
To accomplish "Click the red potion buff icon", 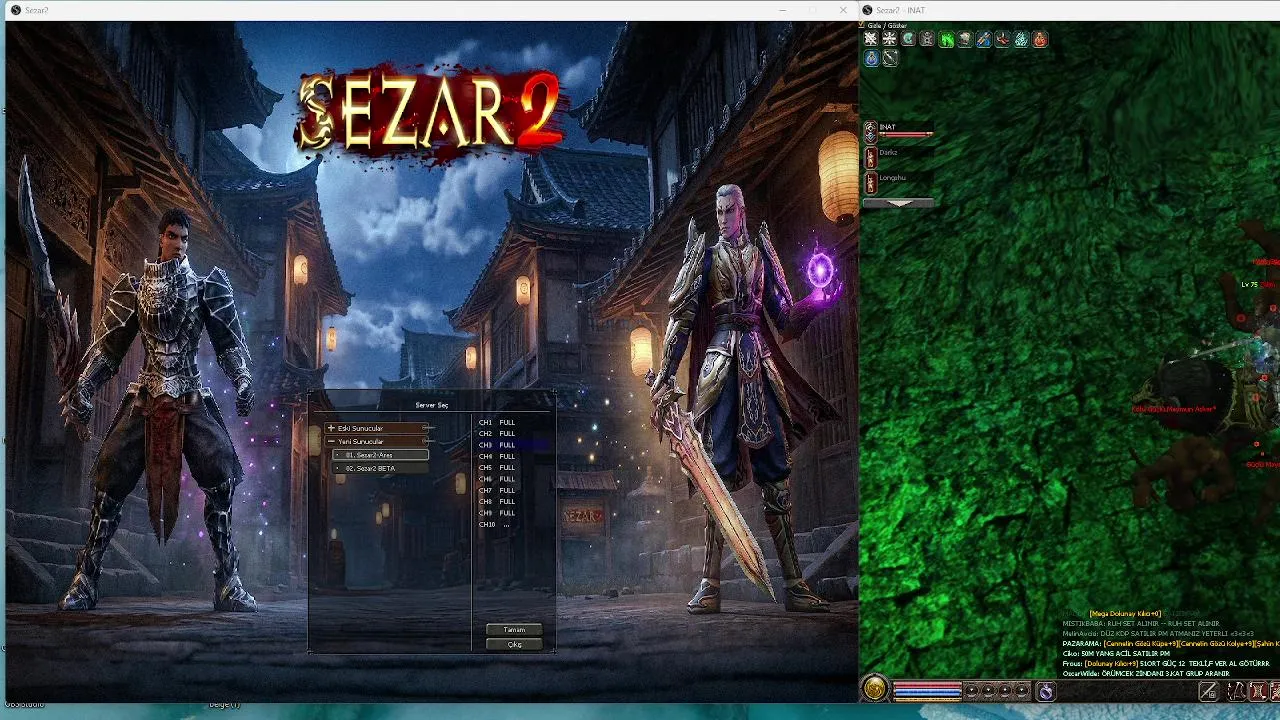I will pyautogui.click(x=1040, y=39).
